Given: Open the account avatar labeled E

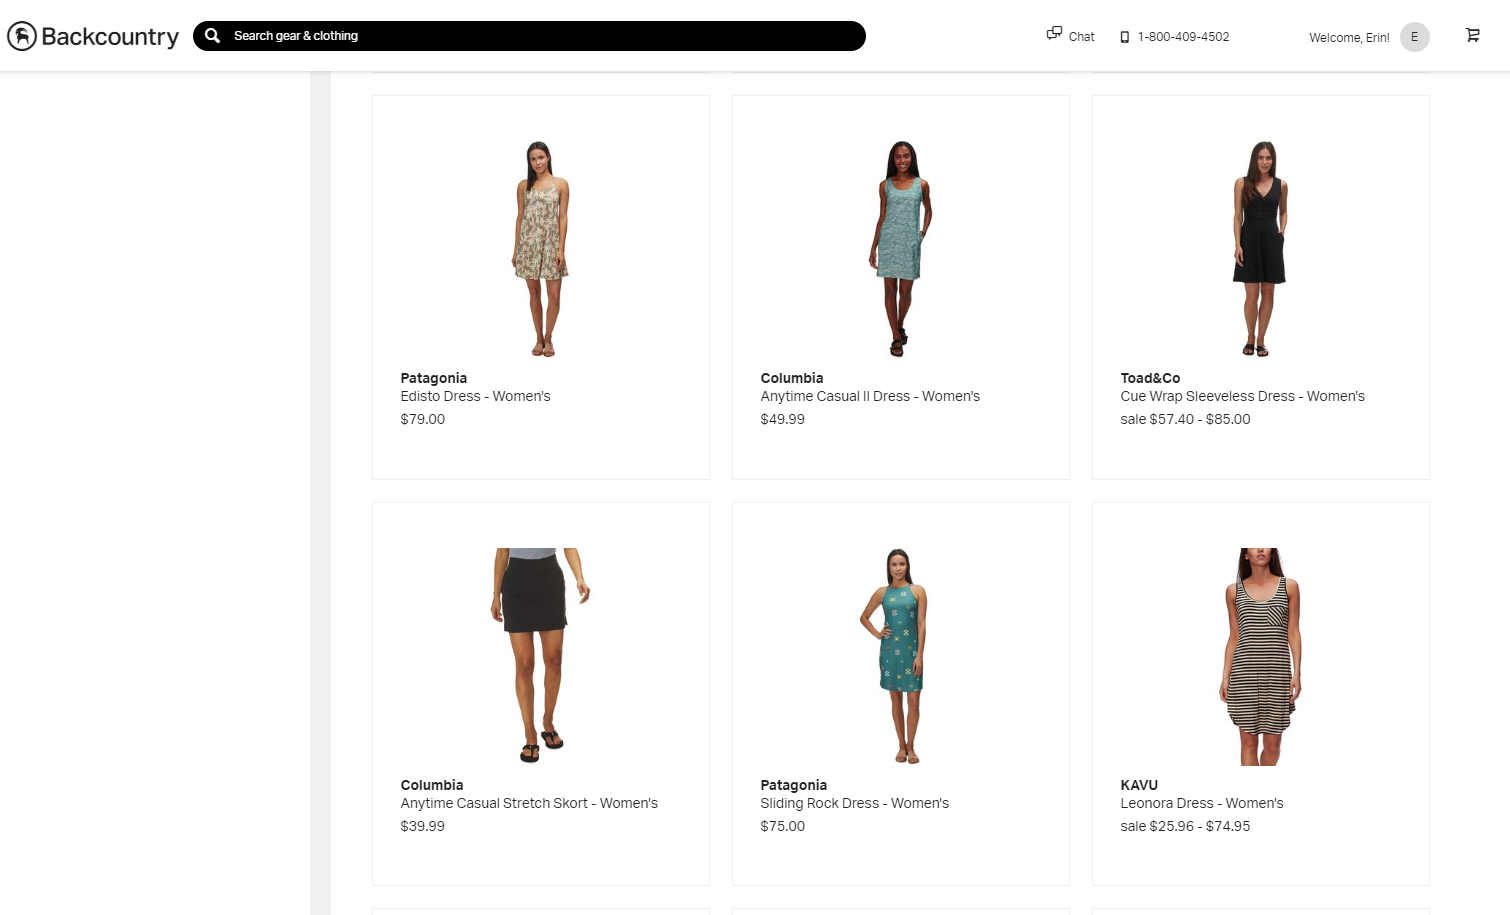Looking at the screenshot, I should coord(1414,37).
